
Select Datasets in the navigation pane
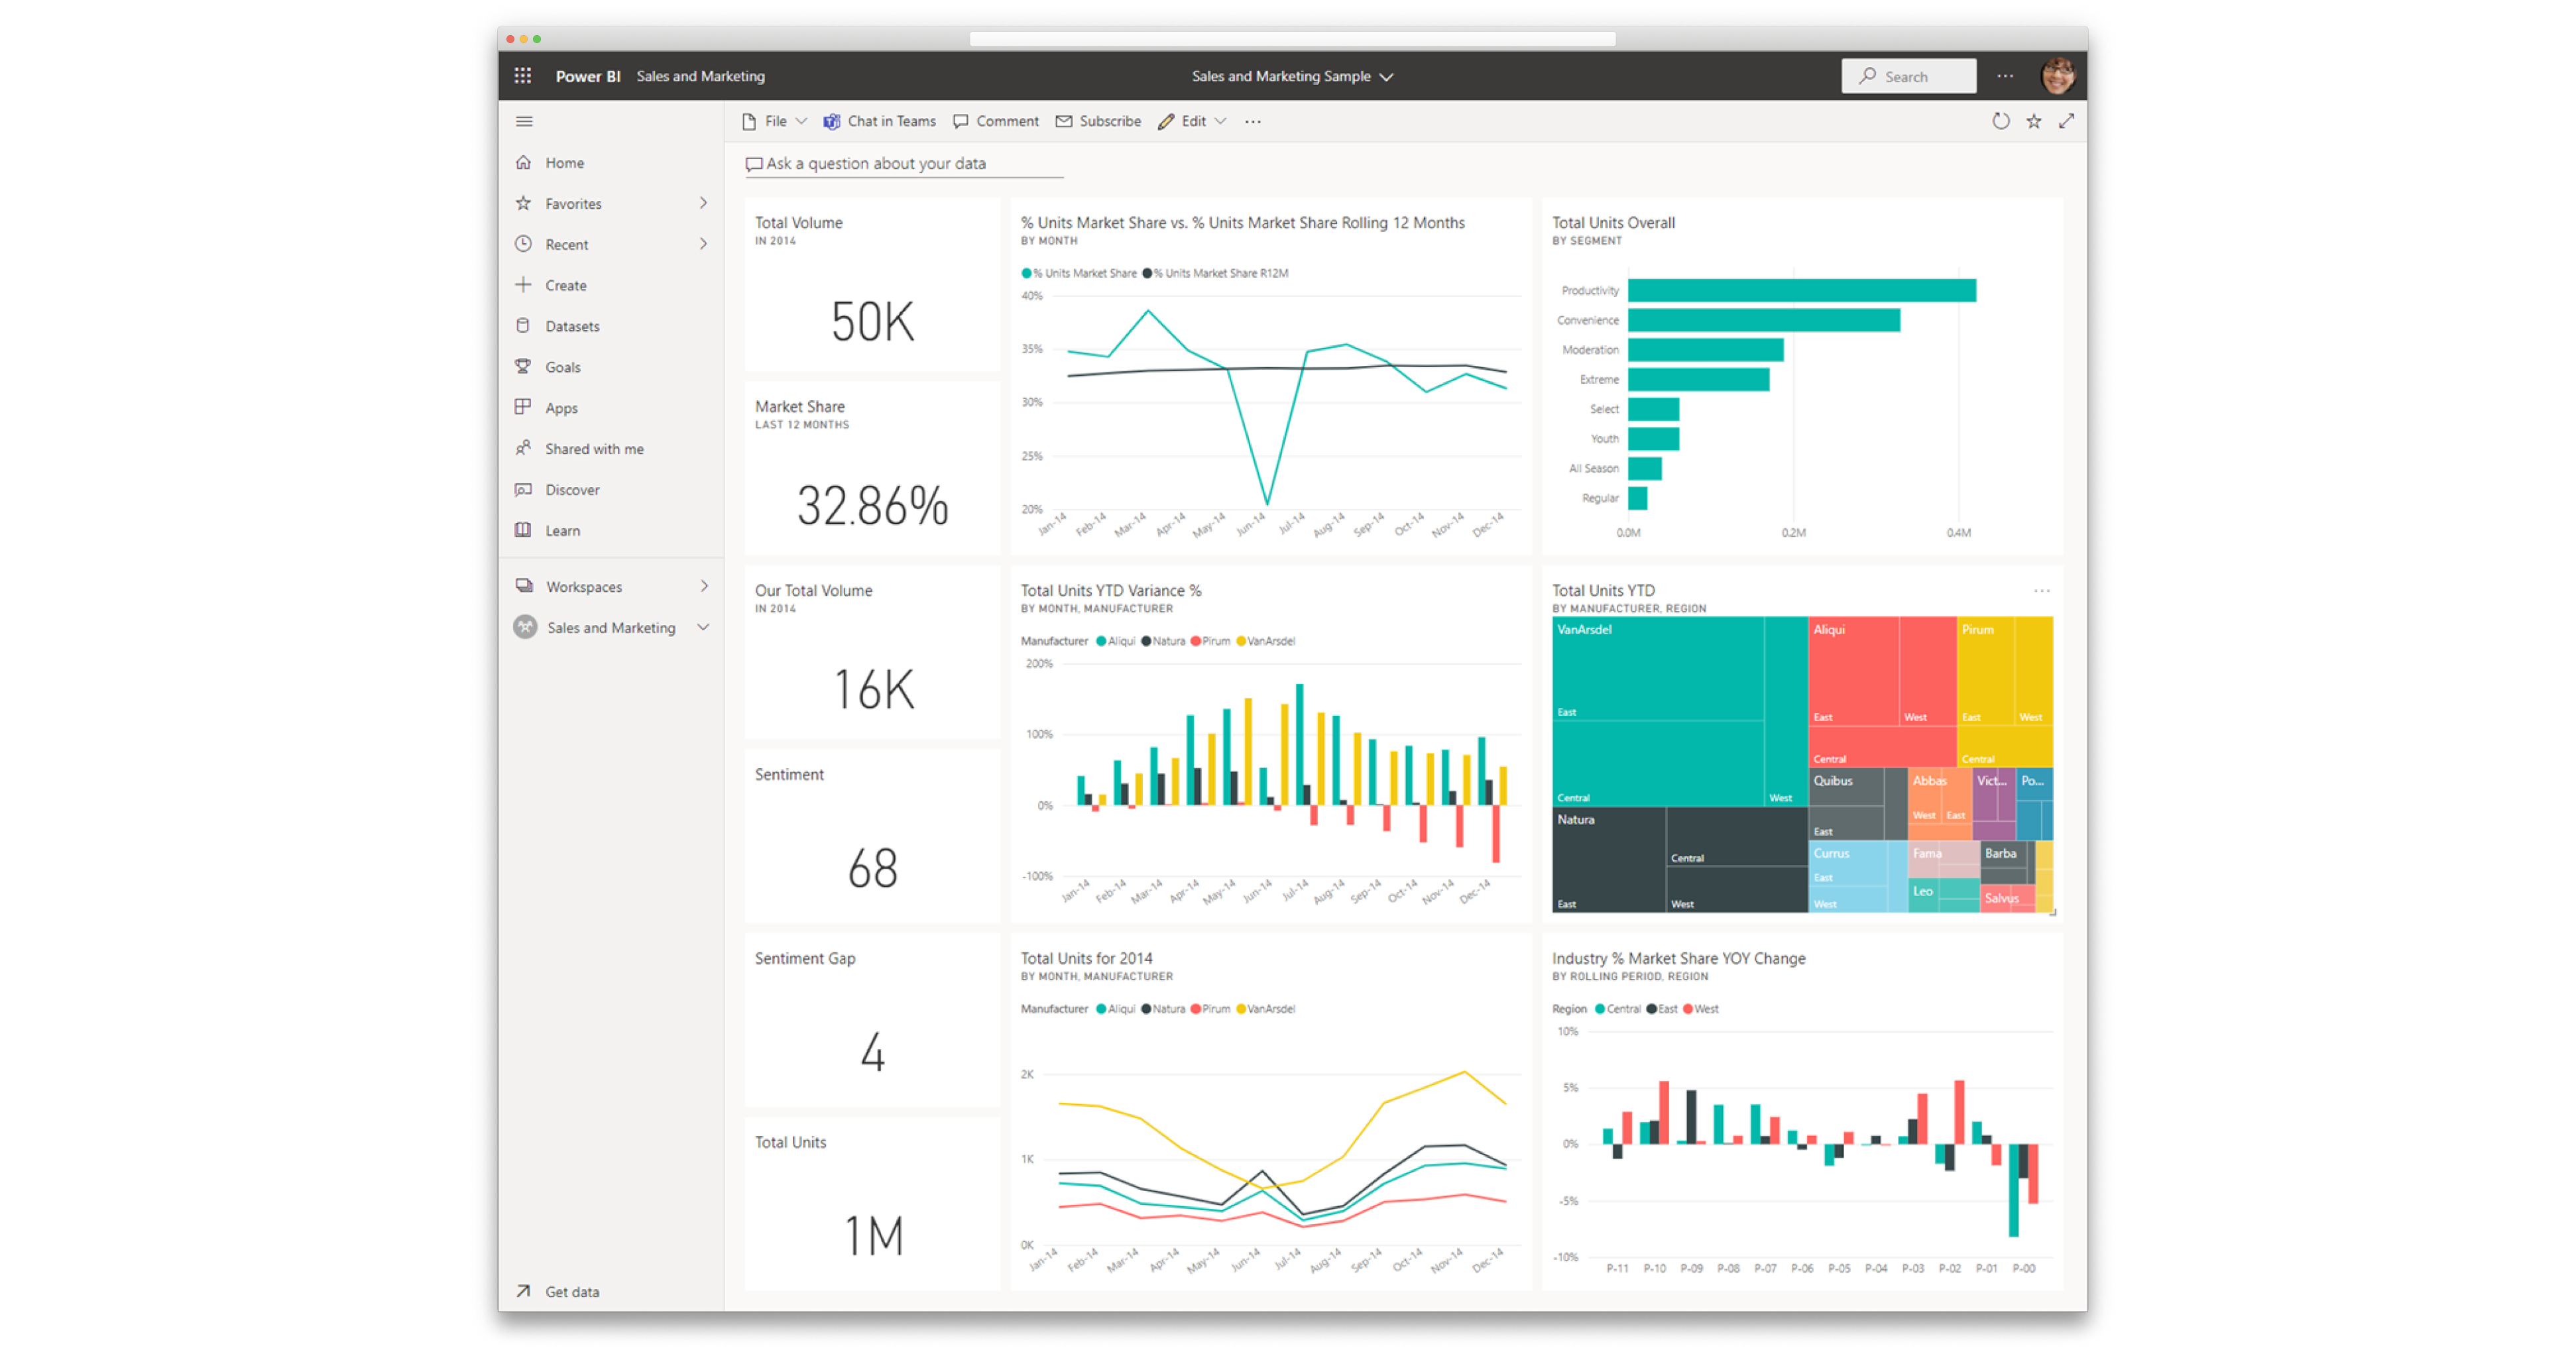(611, 326)
